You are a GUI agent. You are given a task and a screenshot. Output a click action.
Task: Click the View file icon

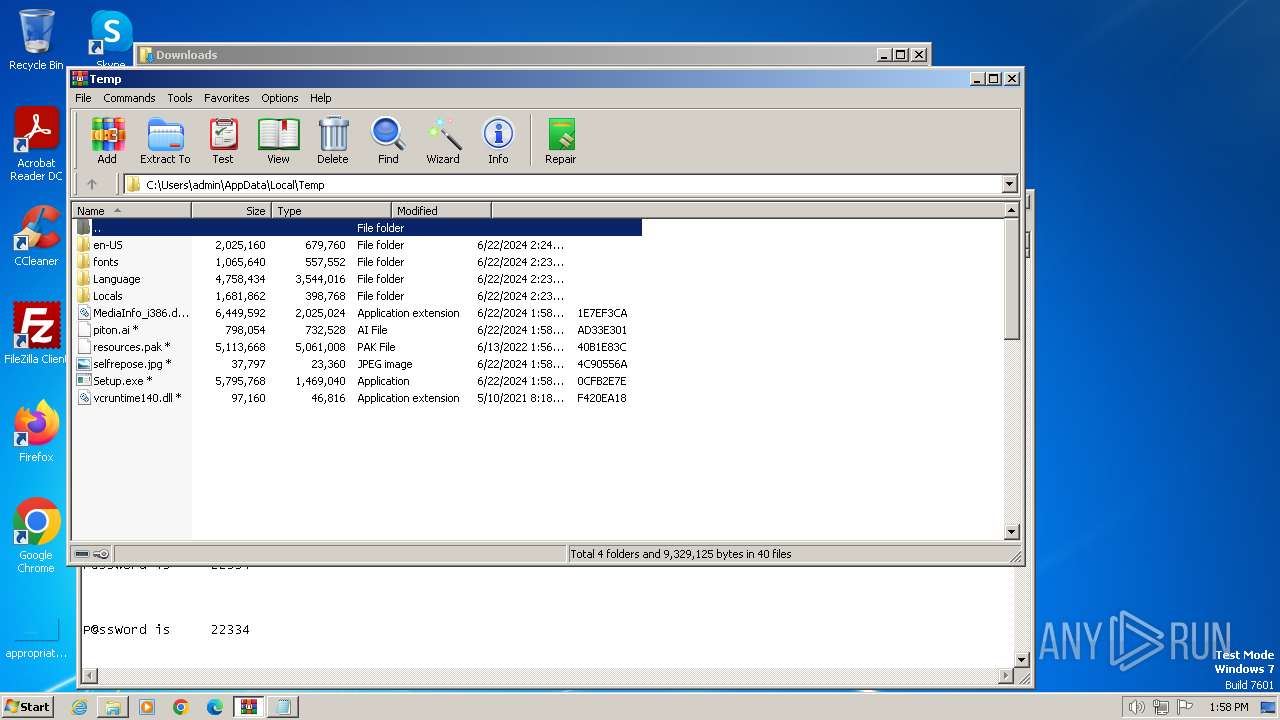[278, 141]
